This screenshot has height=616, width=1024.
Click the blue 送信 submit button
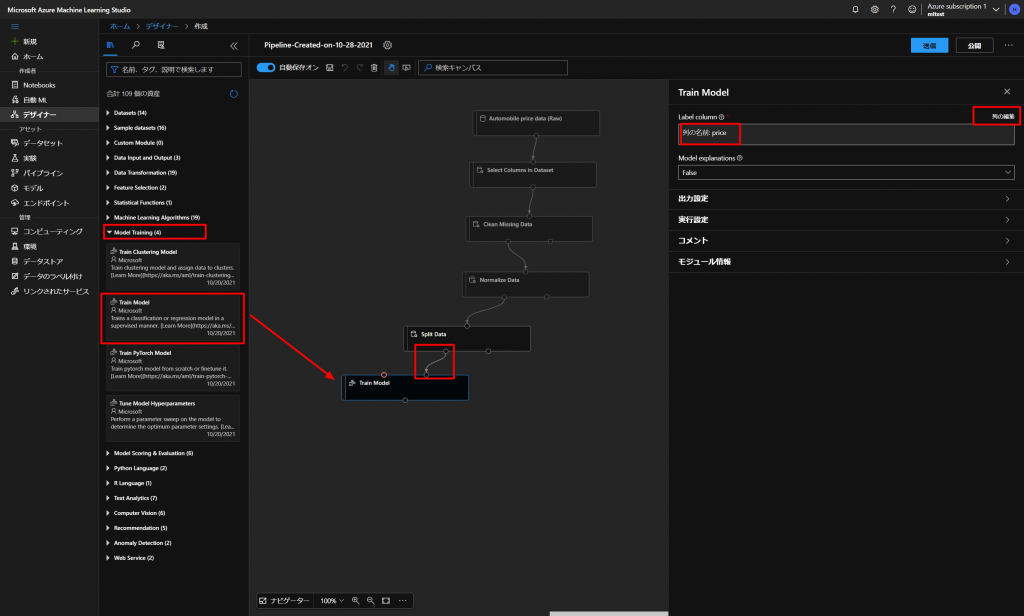929,45
